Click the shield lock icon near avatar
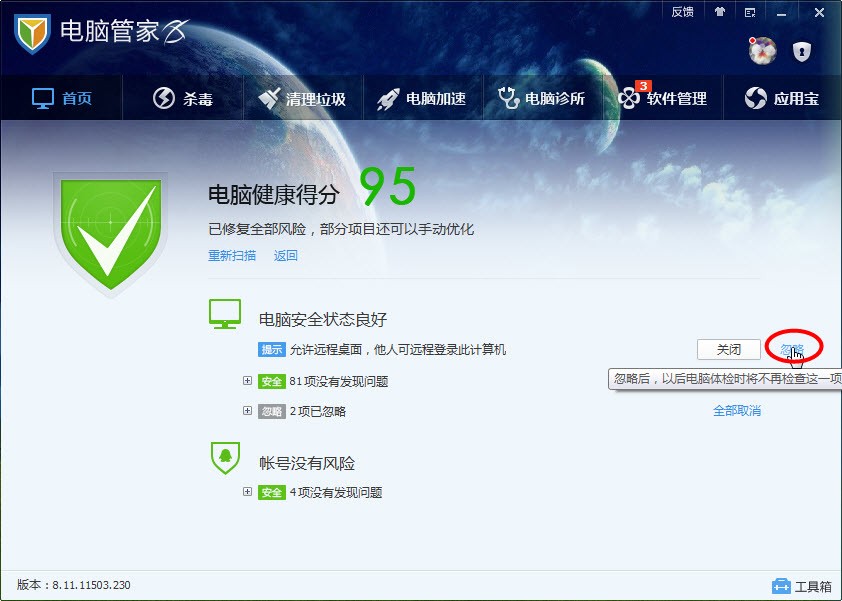 [801, 52]
